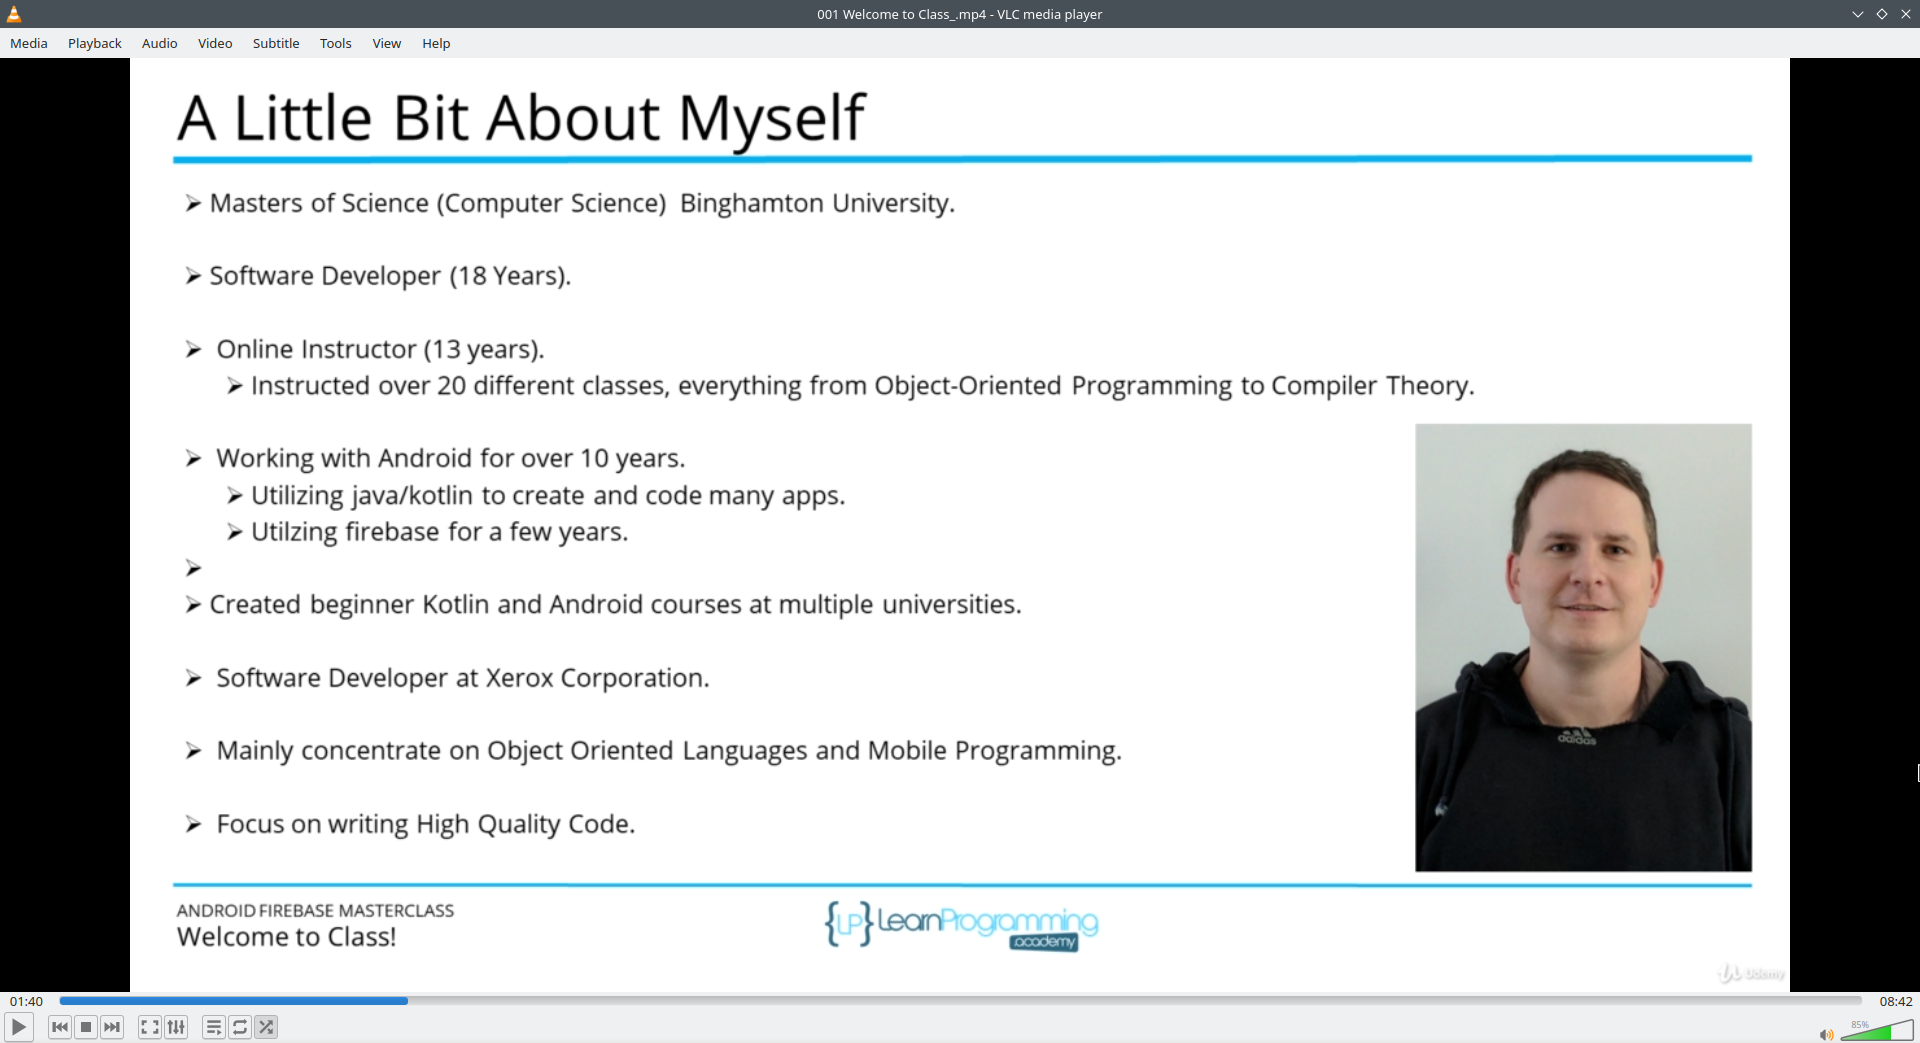The height and width of the screenshot is (1043, 1920).
Task: Skip to previous media track
Action: click(x=60, y=1027)
